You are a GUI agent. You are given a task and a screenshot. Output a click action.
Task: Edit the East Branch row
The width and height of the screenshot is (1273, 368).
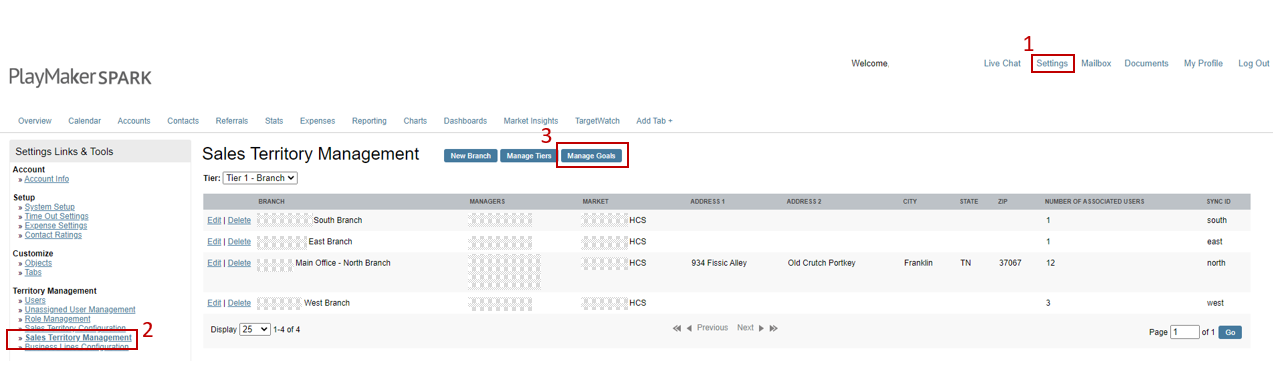[214, 241]
